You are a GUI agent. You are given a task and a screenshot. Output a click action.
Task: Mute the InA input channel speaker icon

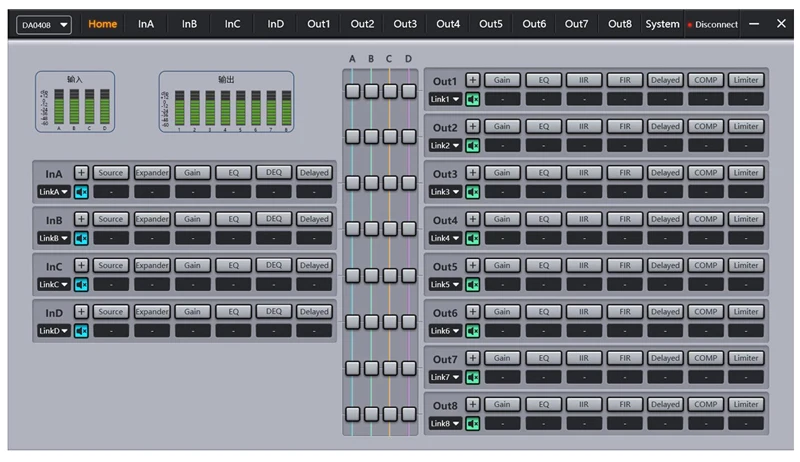[x=81, y=192]
